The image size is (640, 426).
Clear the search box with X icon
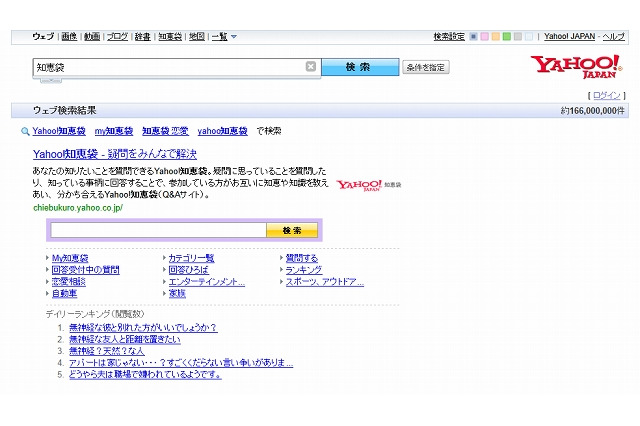(311, 67)
